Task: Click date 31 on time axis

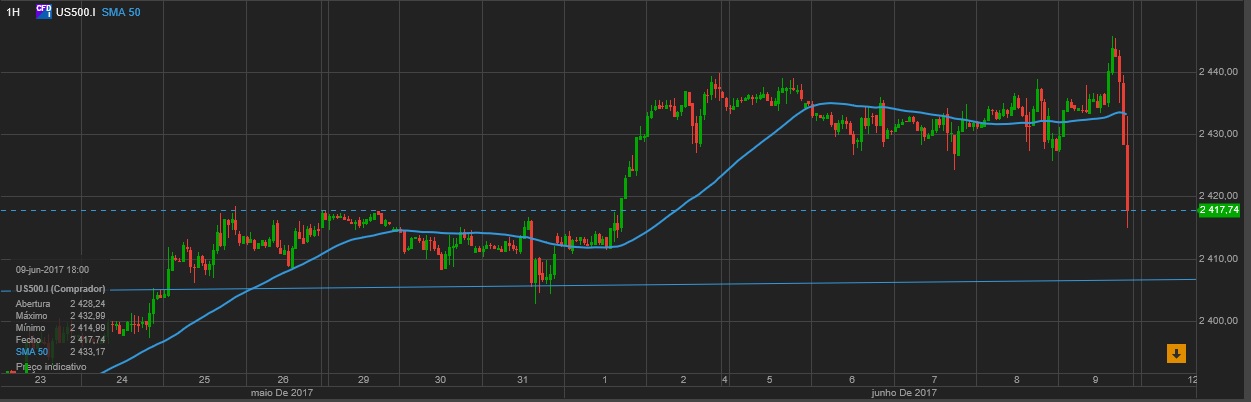Action: pyautogui.click(x=522, y=380)
